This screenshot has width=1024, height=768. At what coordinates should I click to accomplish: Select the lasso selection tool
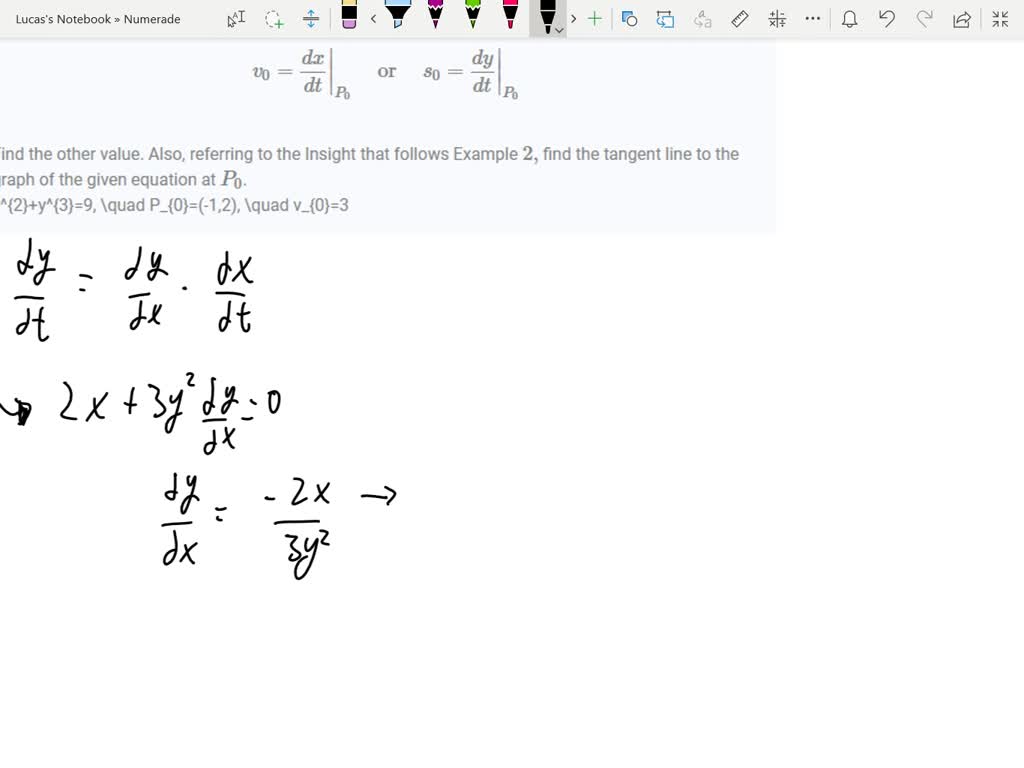[273, 17]
